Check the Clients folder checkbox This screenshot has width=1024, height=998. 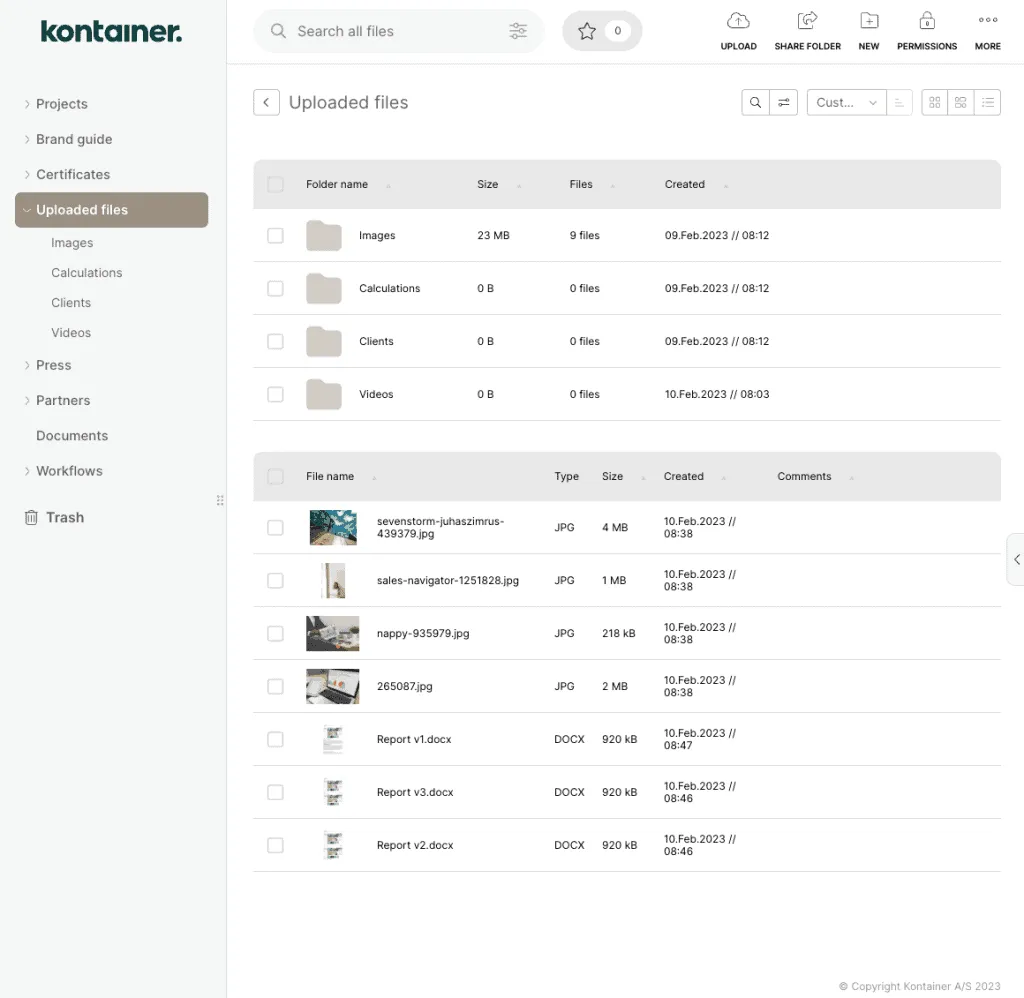point(276,341)
